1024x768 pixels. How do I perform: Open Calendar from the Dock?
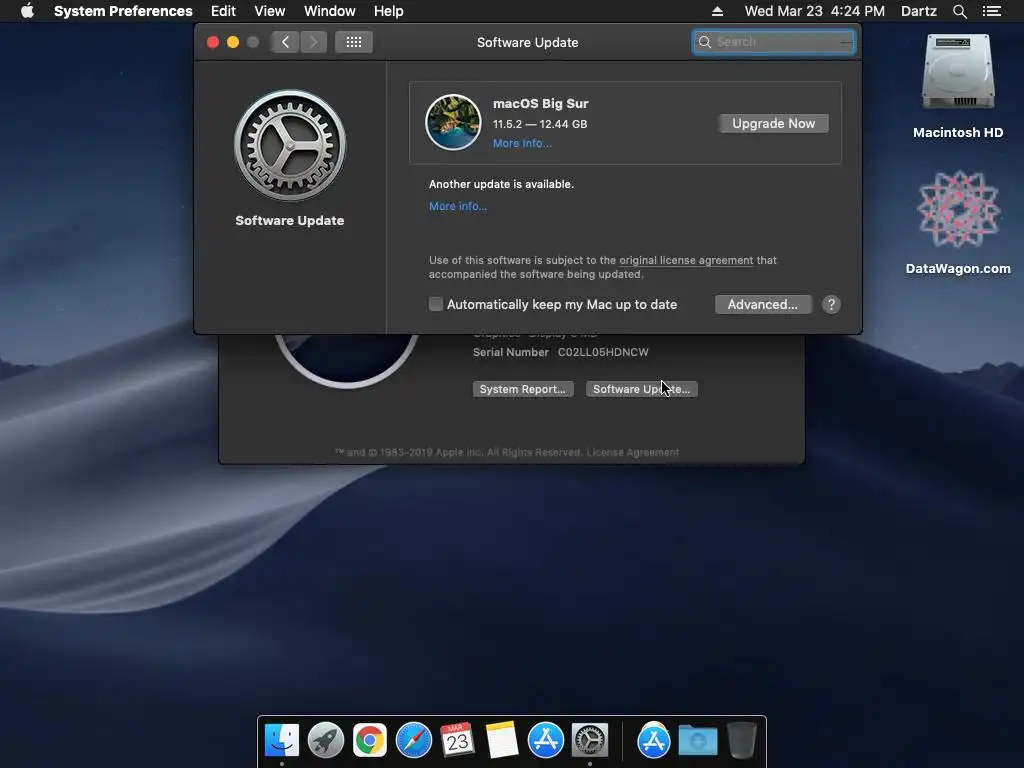point(457,740)
